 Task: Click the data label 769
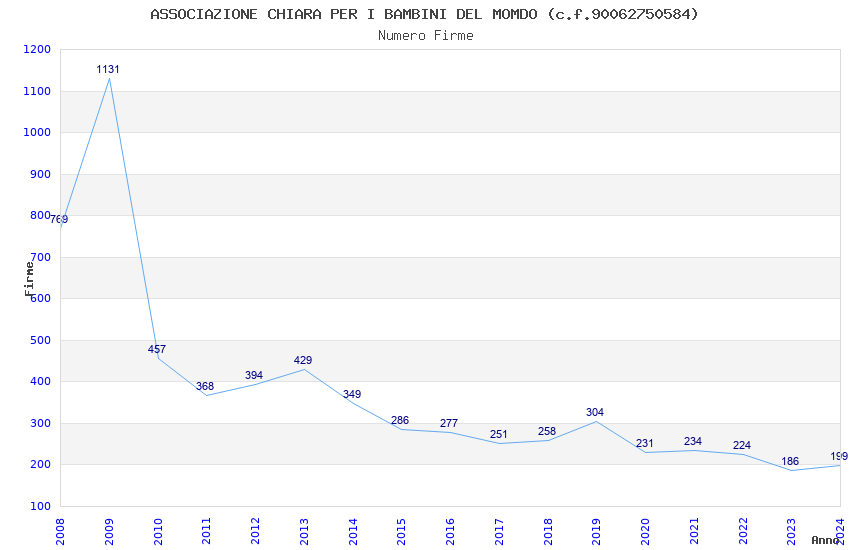click(60, 219)
